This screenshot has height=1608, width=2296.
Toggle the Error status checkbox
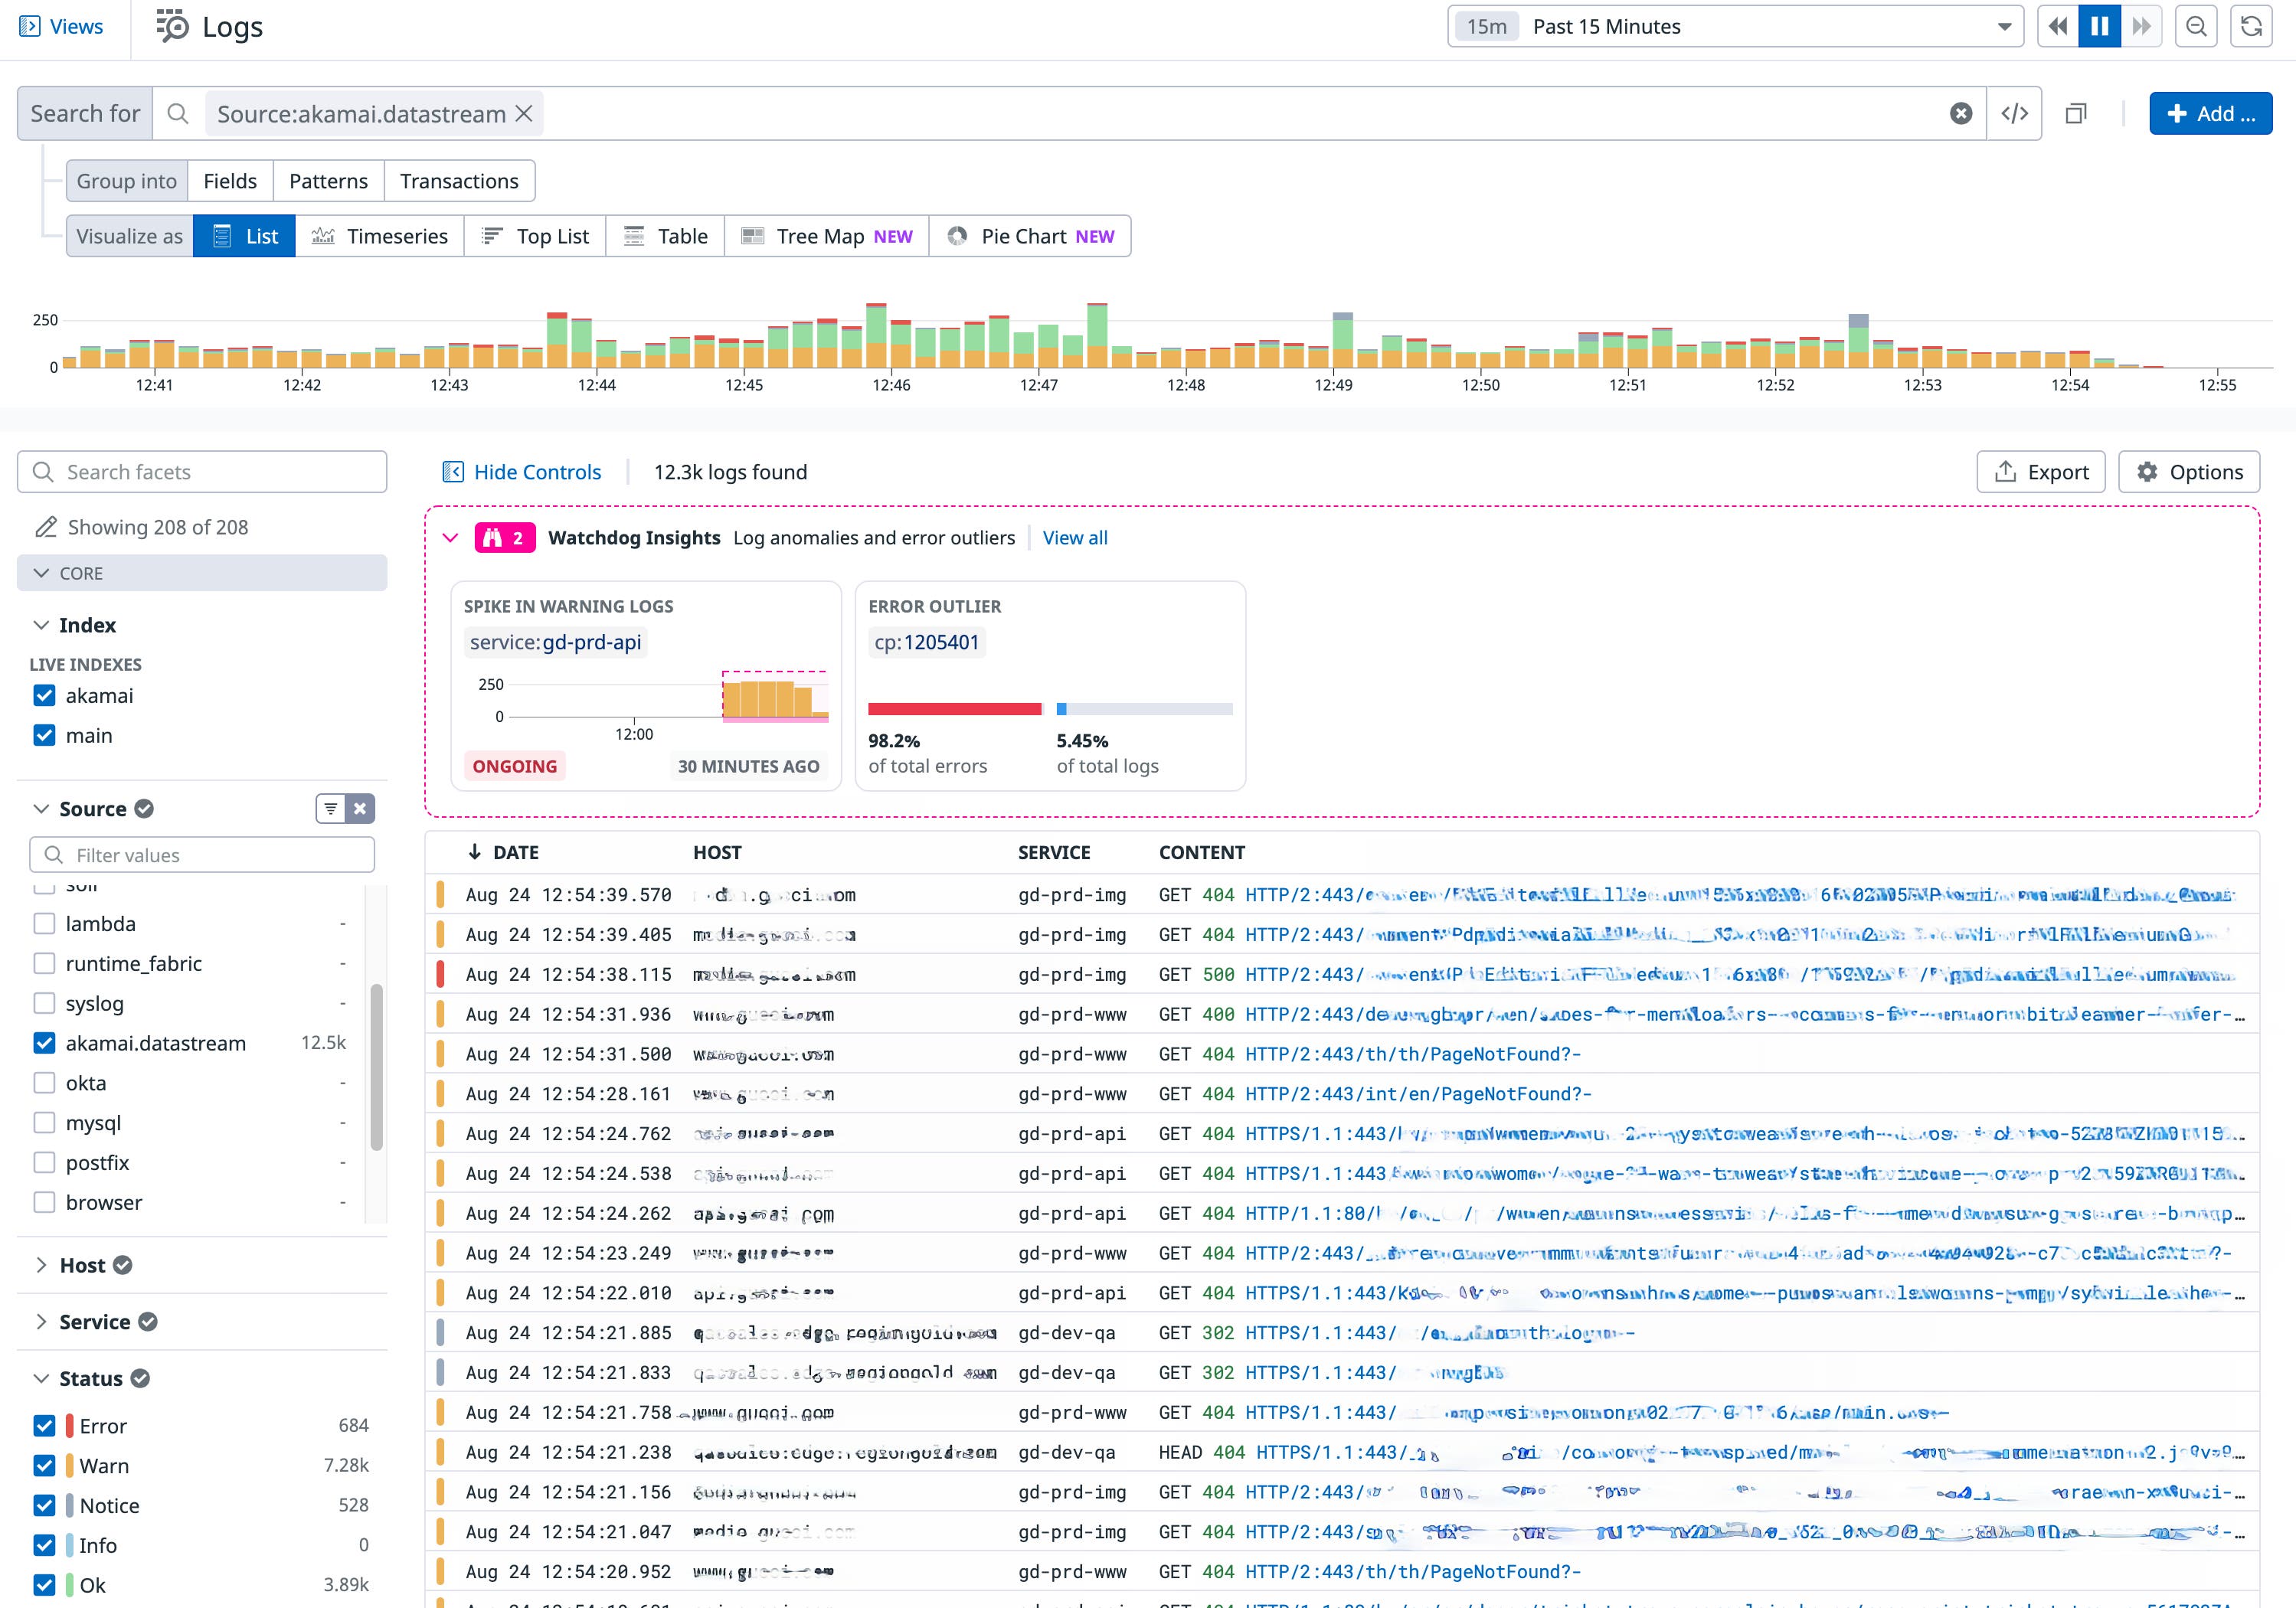45,1426
